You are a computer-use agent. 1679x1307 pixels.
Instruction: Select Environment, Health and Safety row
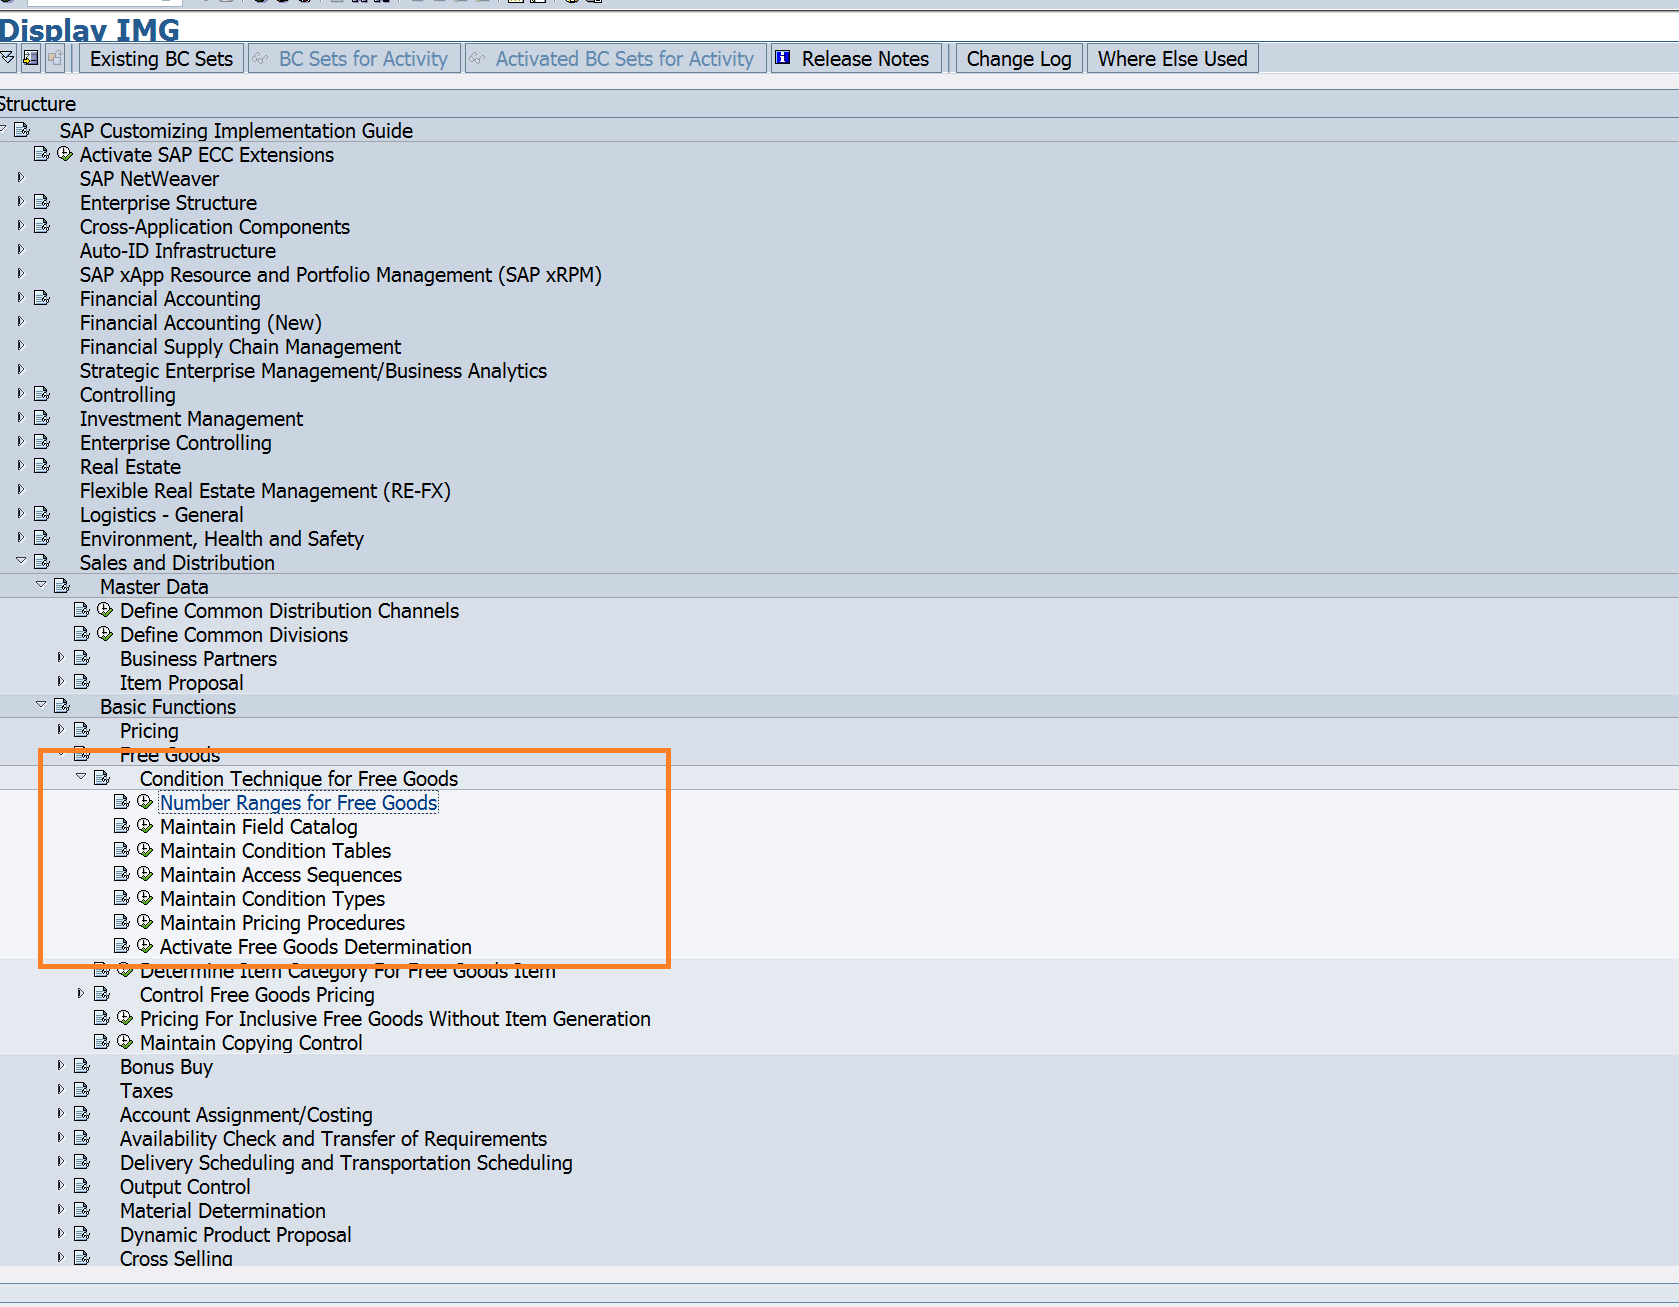(221, 539)
